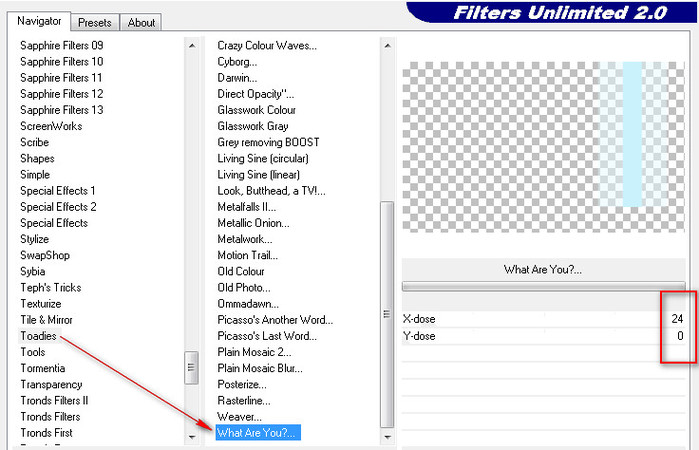The height and width of the screenshot is (450, 699).
Task: Choose Metalfalls II filter
Action: click(247, 207)
